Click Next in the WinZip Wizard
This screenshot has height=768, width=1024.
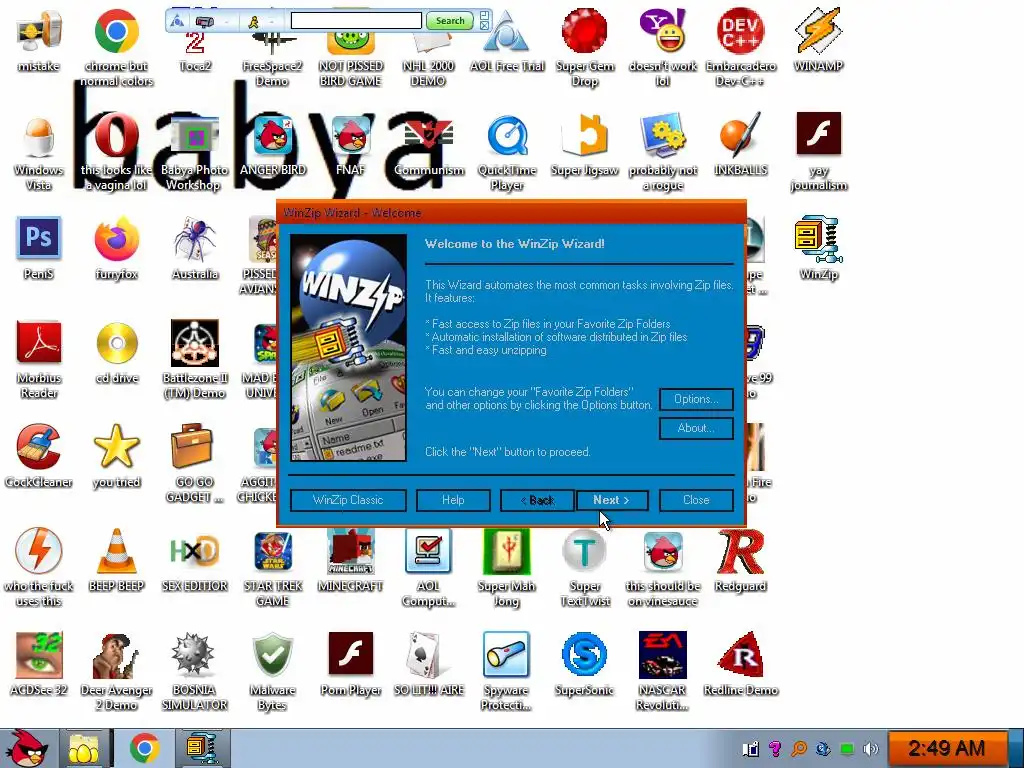coord(612,500)
